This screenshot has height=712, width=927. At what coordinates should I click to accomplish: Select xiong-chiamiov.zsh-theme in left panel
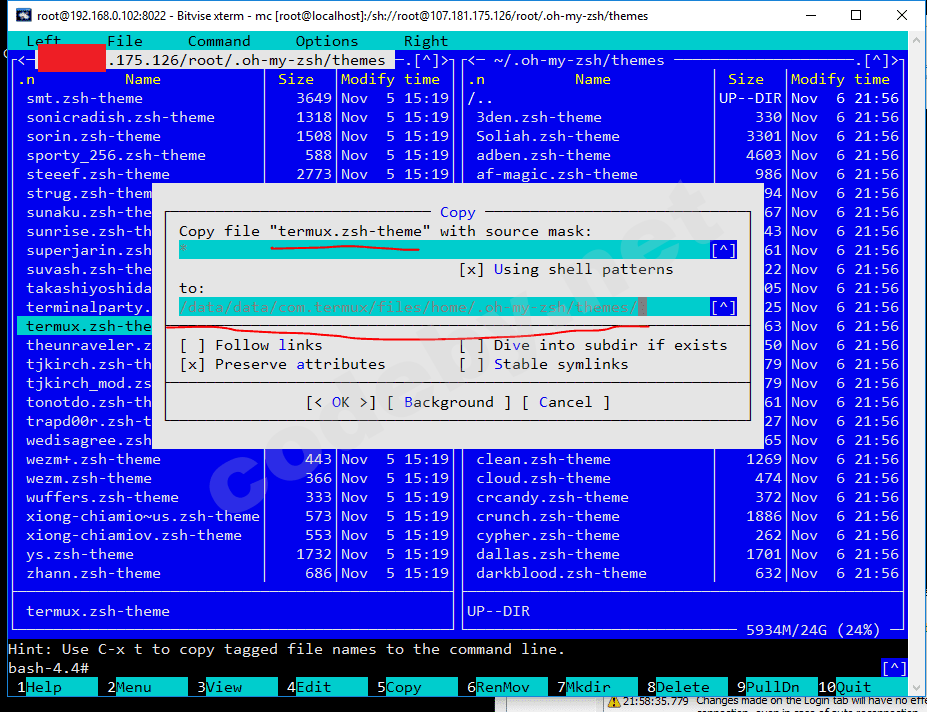point(134,535)
